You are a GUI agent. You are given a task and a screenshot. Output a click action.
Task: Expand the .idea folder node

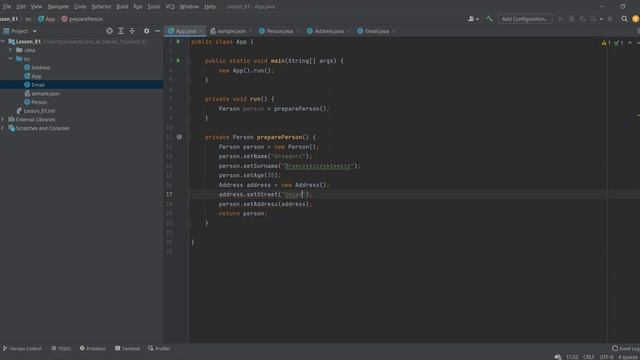point(11,50)
